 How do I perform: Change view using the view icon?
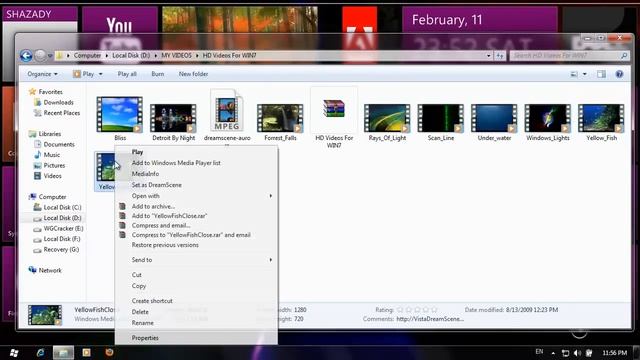(x=574, y=74)
